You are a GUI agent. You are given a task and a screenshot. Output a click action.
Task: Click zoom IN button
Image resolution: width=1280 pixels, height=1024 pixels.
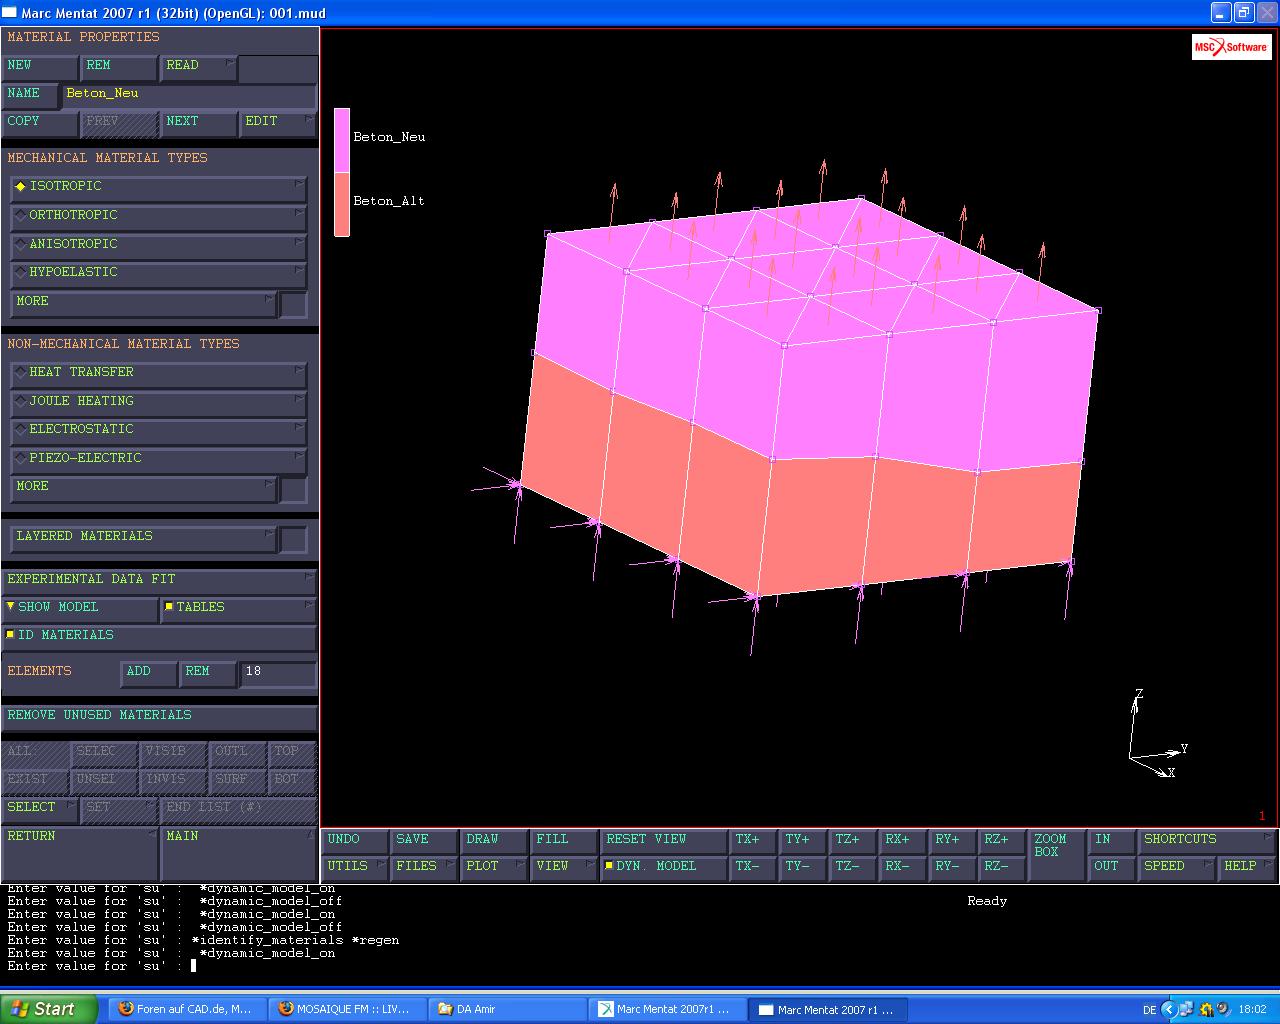coord(1112,840)
